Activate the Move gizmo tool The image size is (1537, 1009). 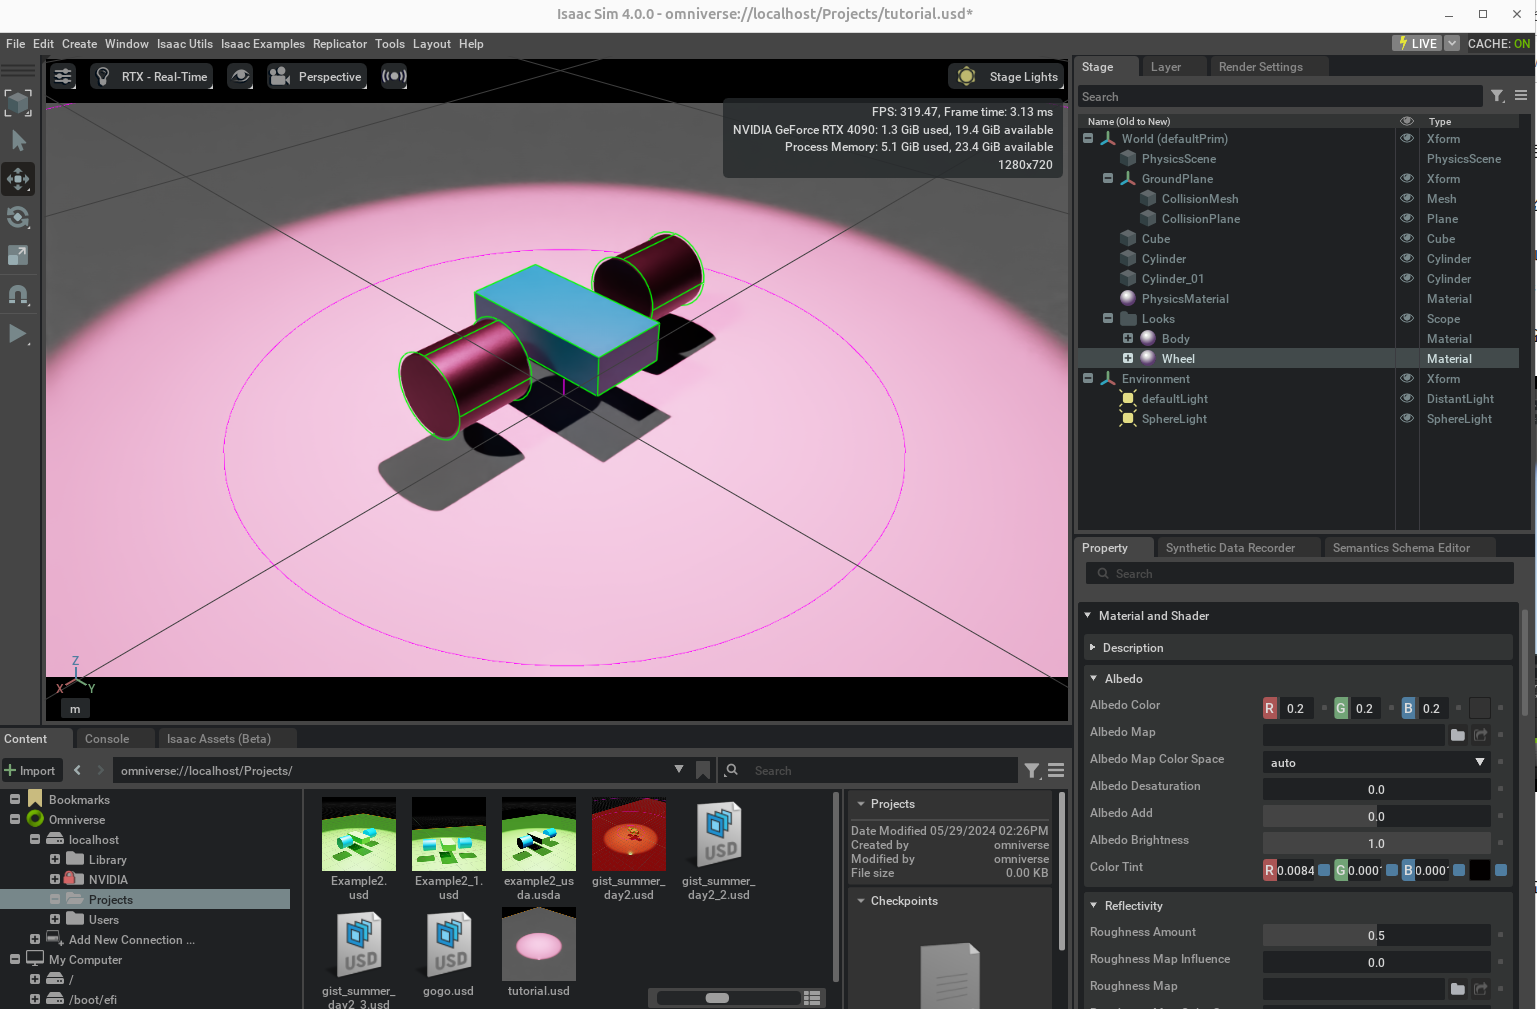[x=18, y=179]
